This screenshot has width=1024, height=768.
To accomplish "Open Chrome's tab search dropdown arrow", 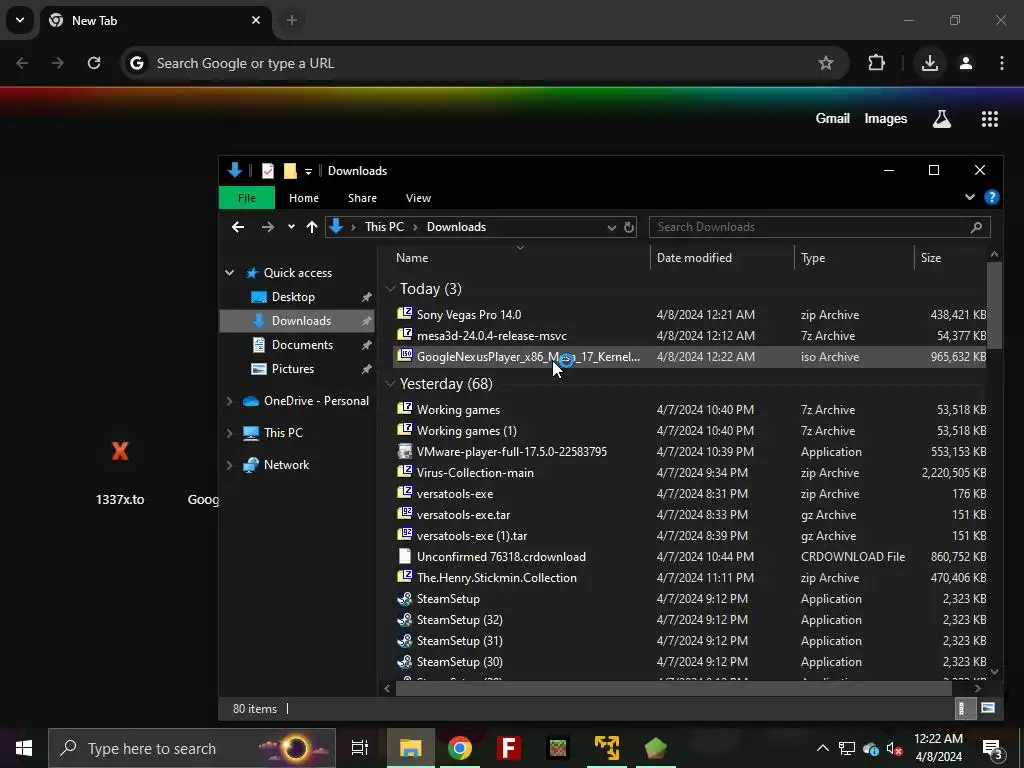I will click(20, 20).
